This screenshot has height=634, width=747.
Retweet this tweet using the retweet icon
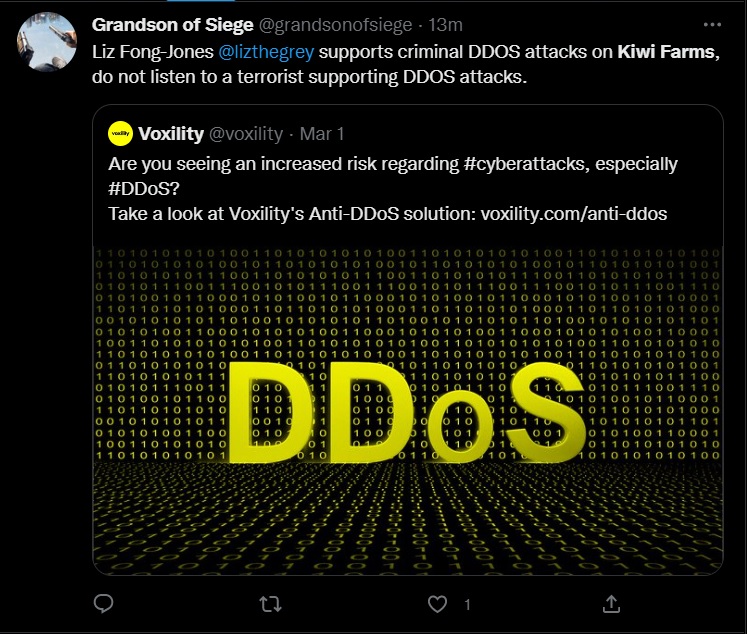(270, 603)
